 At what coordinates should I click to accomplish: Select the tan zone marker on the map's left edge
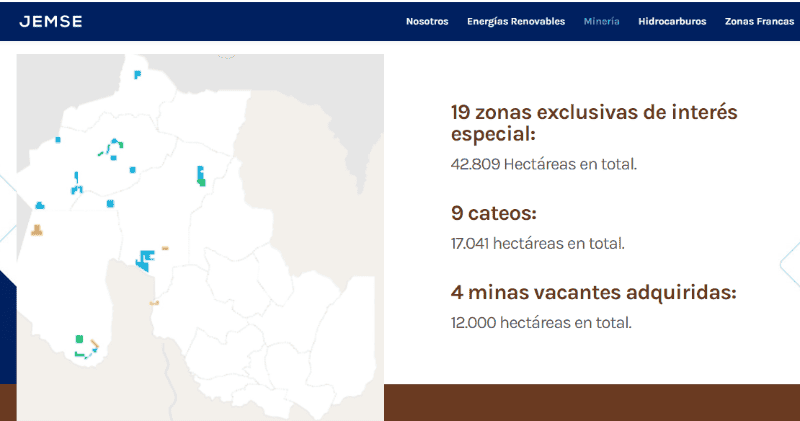pyautogui.click(x=37, y=231)
